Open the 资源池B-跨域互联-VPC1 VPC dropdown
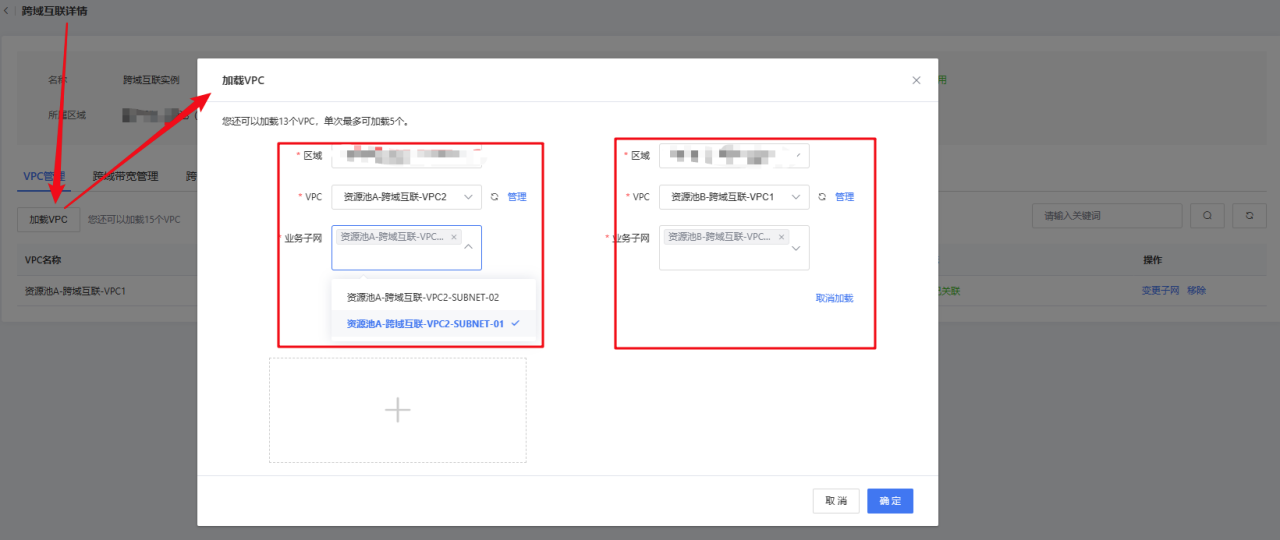 coord(734,197)
